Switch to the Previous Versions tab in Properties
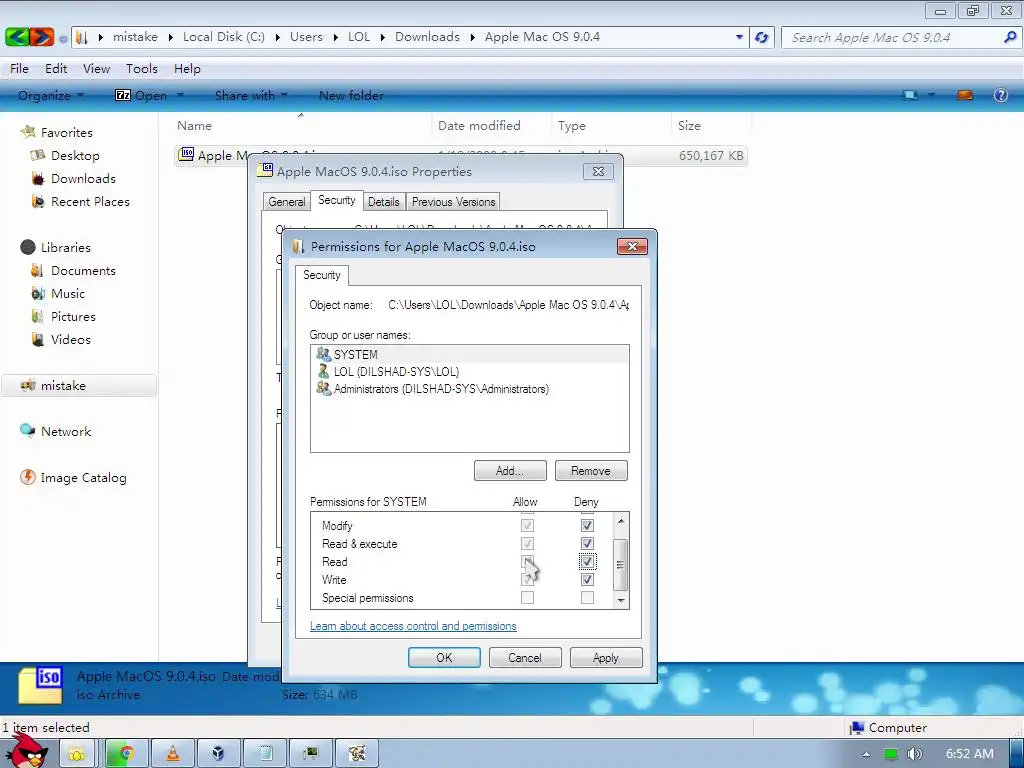 453,202
